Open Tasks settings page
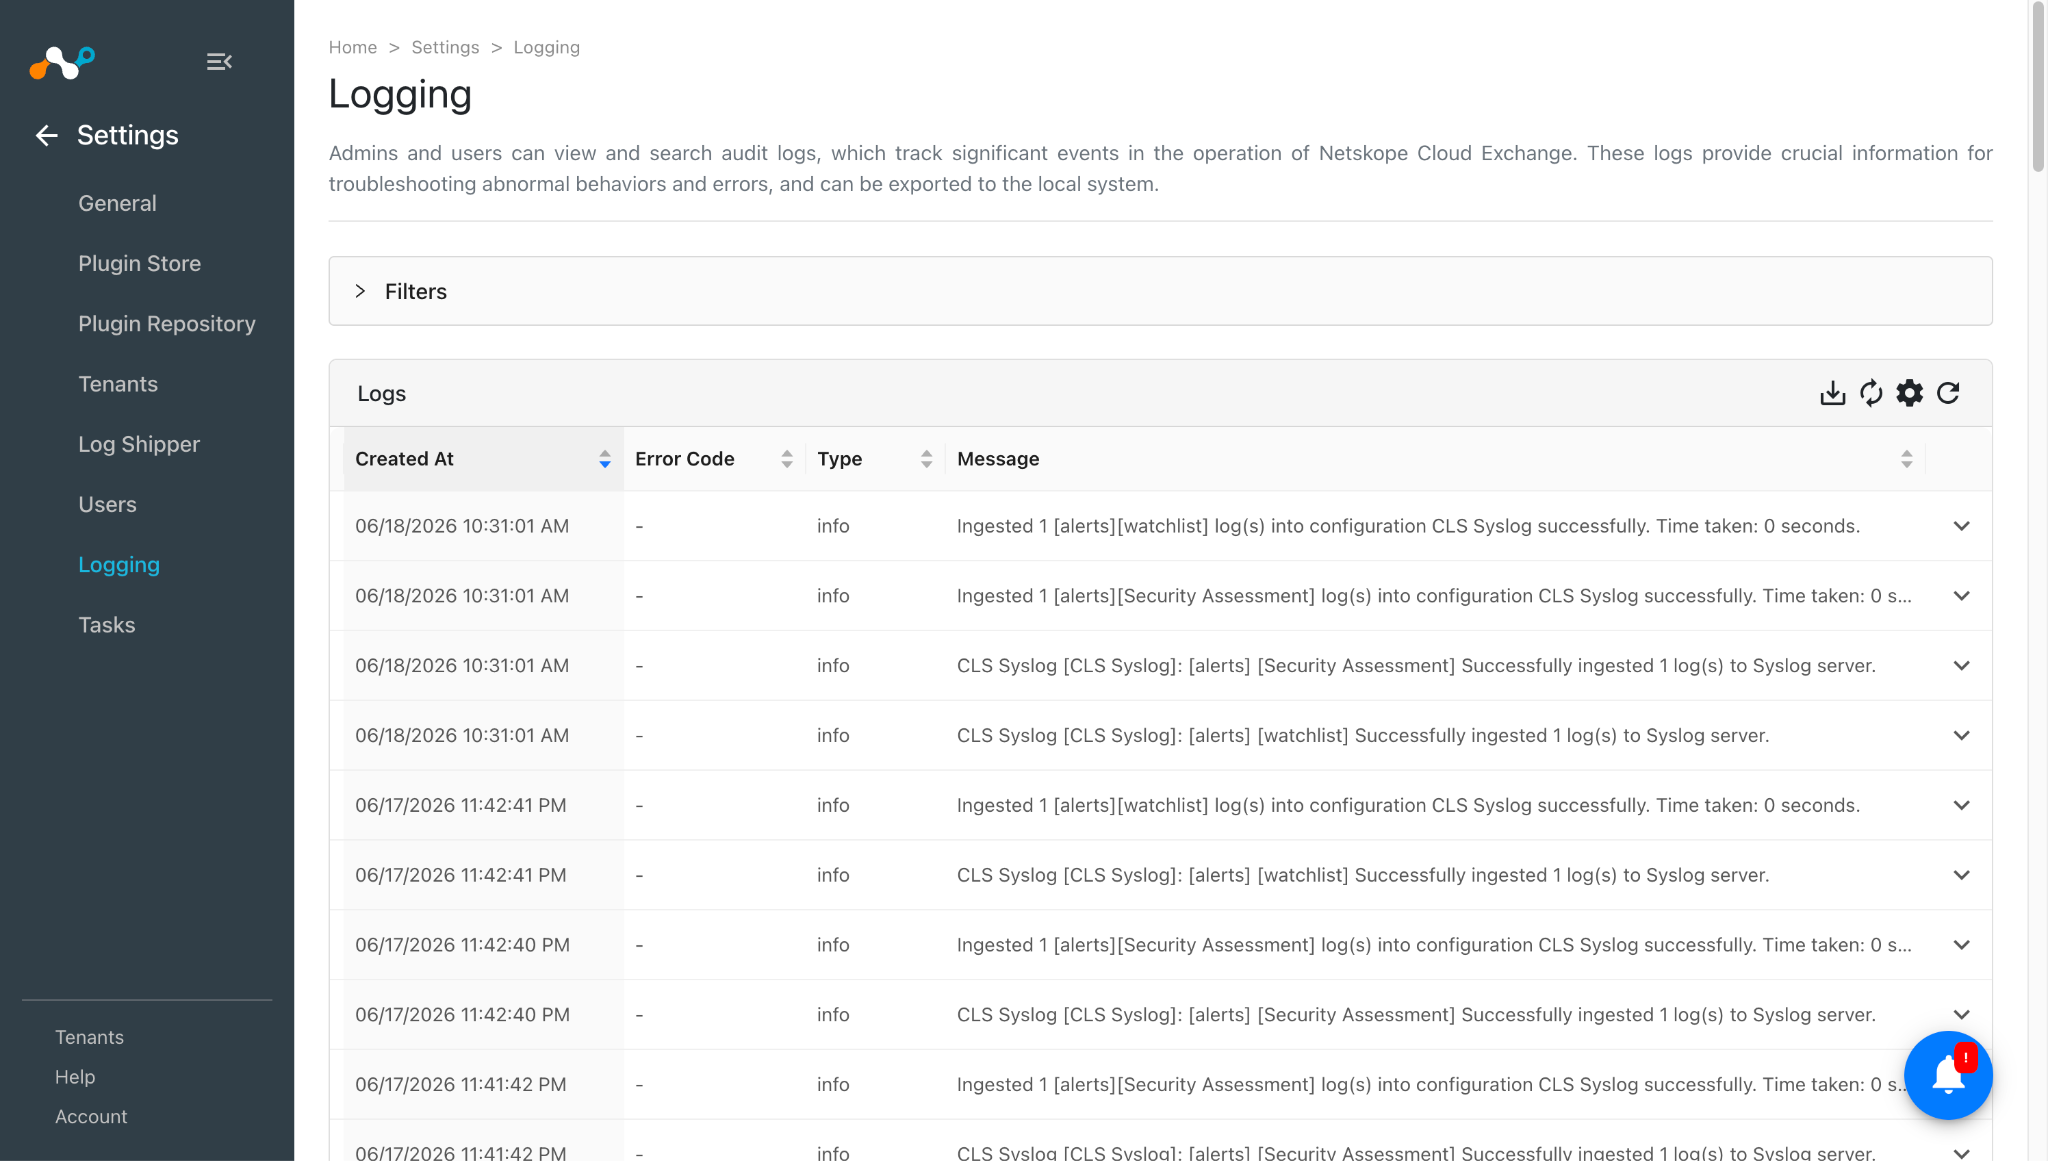Image resolution: width=2048 pixels, height=1161 pixels. coord(106,625)
